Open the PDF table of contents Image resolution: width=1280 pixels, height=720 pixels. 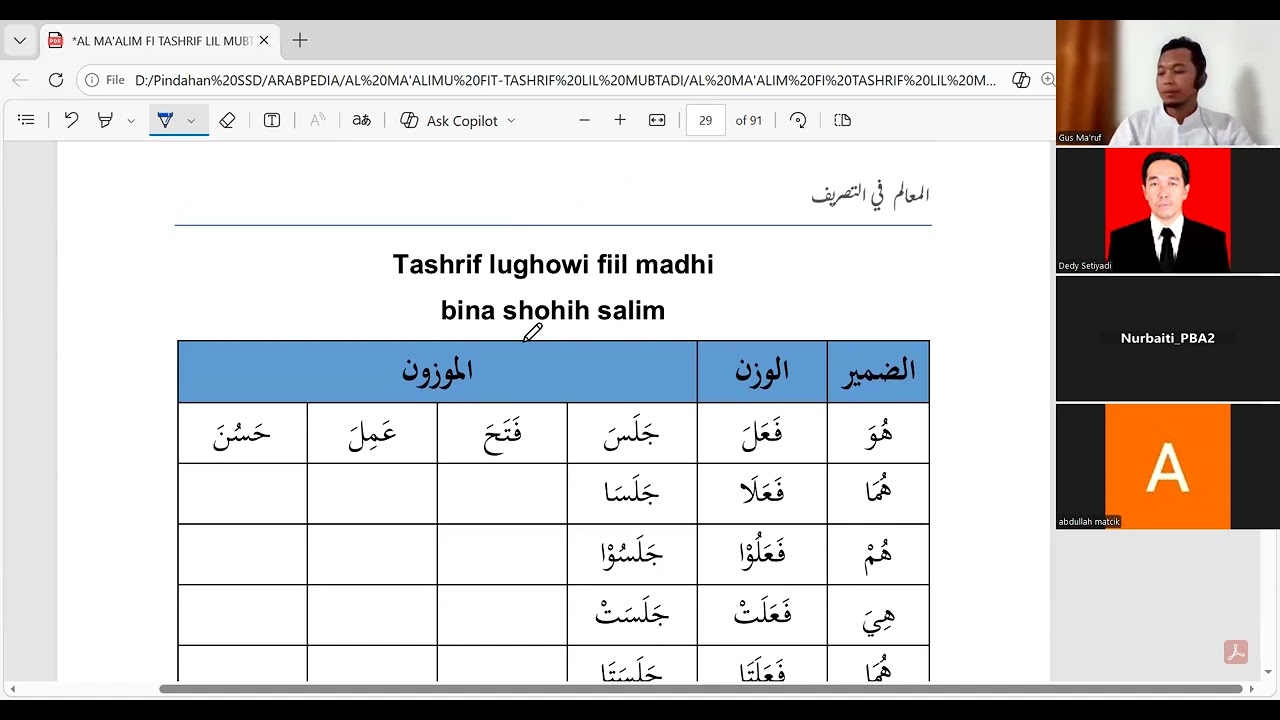[26, 120]
